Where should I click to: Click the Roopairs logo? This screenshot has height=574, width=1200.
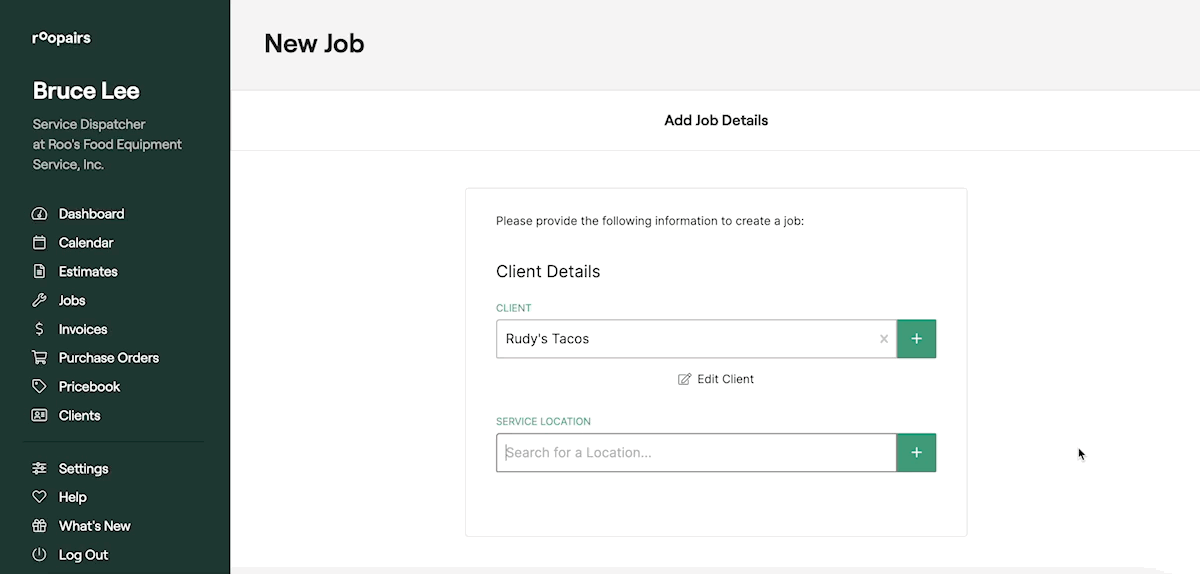tap(61, 39)
